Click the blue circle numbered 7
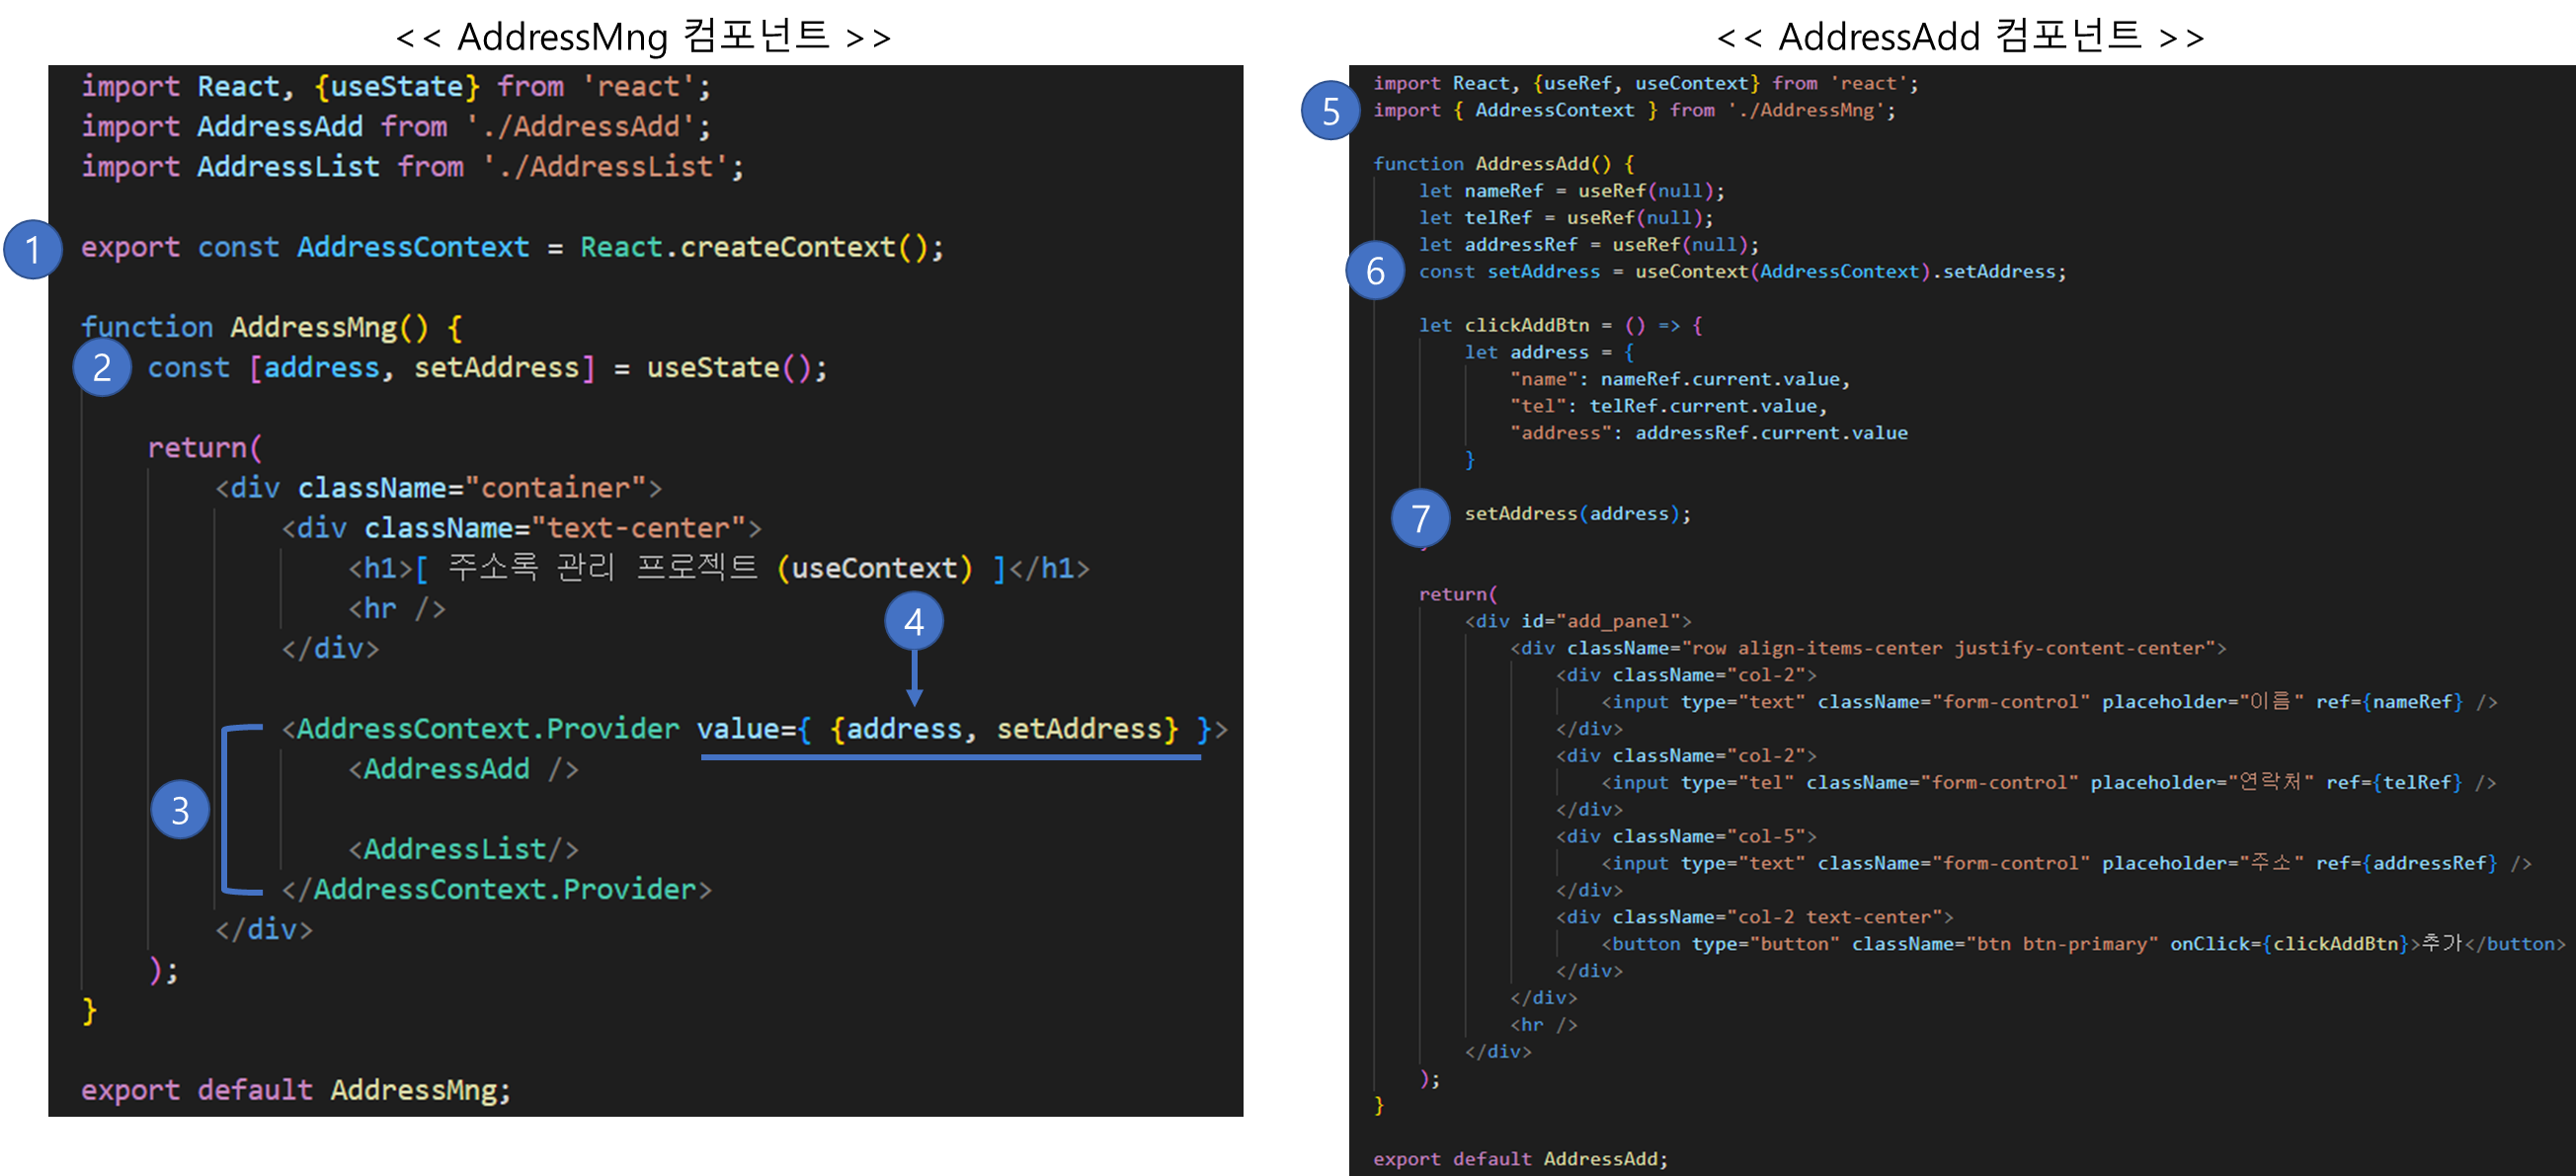 pos(1420,518)
